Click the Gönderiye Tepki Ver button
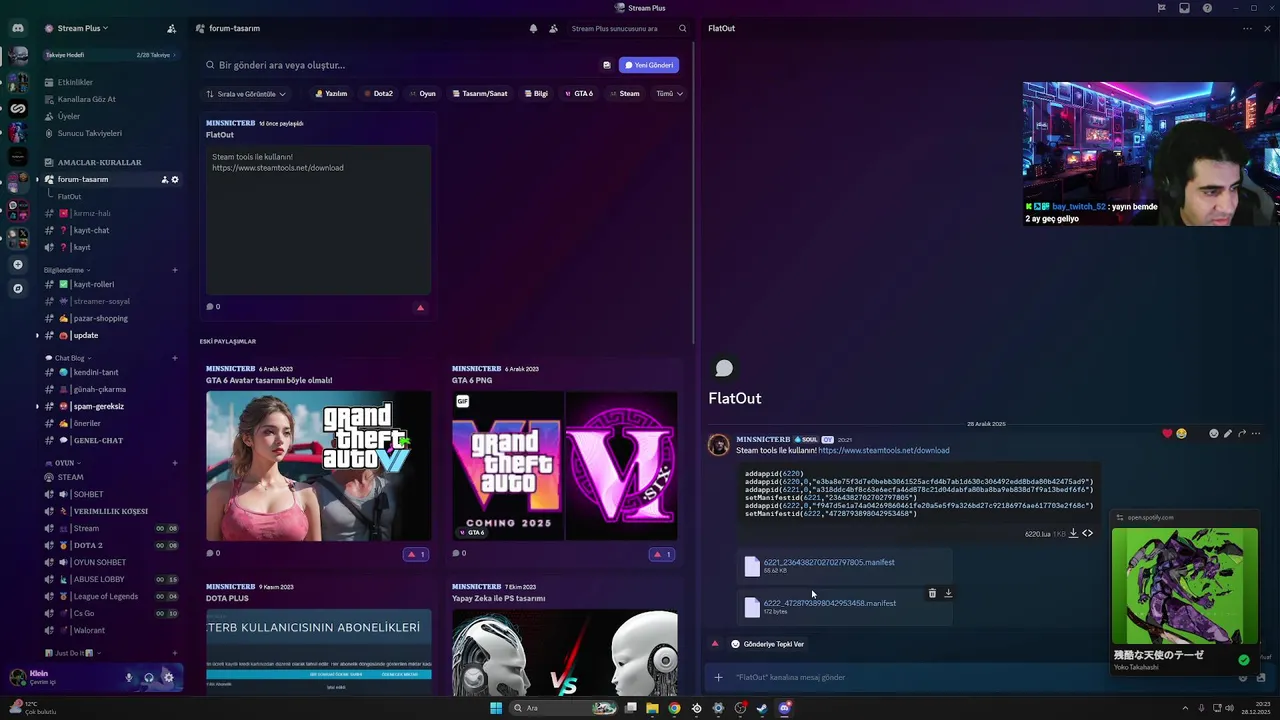Screen dimensions: 1280x720 pyautogui.click(x=768, y=644)
